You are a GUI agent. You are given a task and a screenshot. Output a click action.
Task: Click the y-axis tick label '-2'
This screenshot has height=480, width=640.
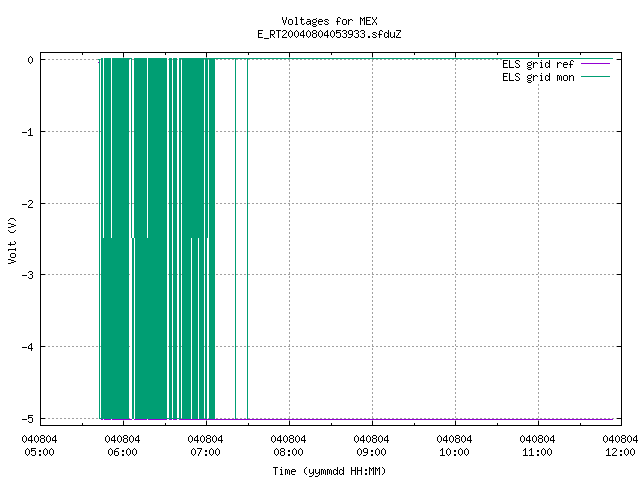coord(27,204)
